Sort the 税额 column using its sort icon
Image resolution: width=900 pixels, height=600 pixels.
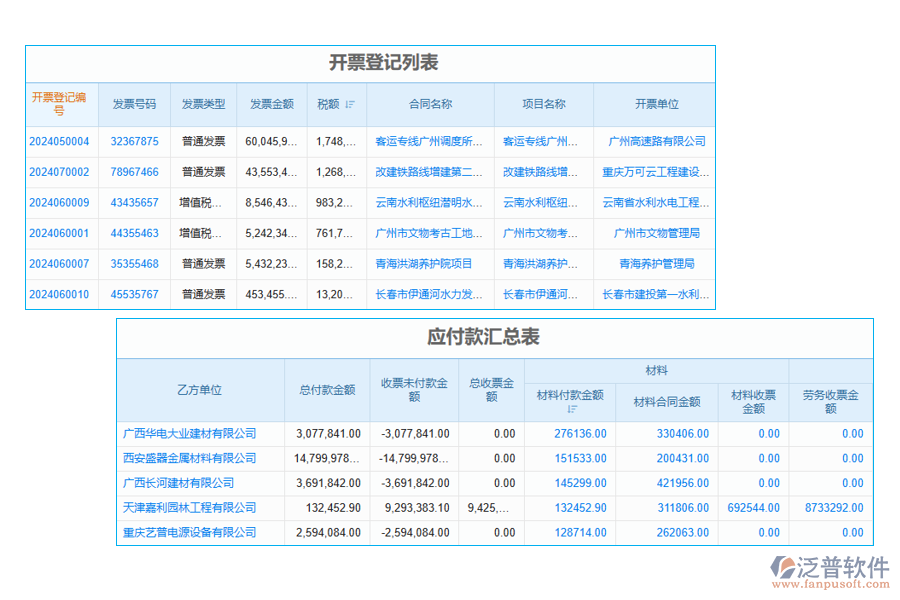tap(351, 105)
